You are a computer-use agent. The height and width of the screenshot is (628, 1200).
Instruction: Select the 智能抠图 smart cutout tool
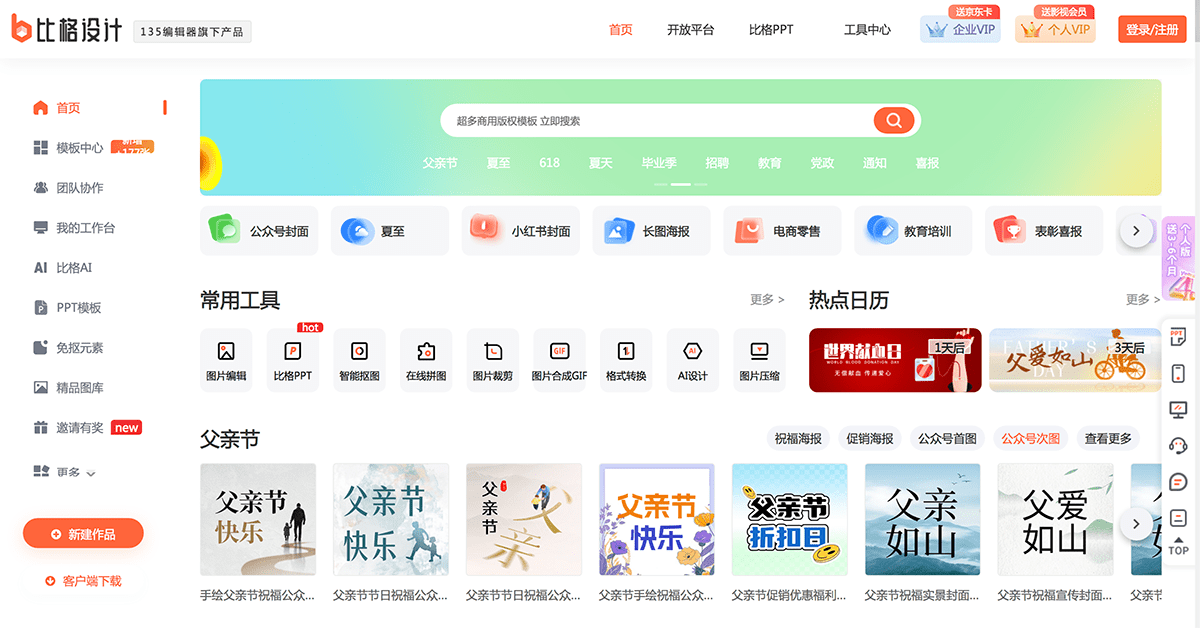(x=359, y=359)
